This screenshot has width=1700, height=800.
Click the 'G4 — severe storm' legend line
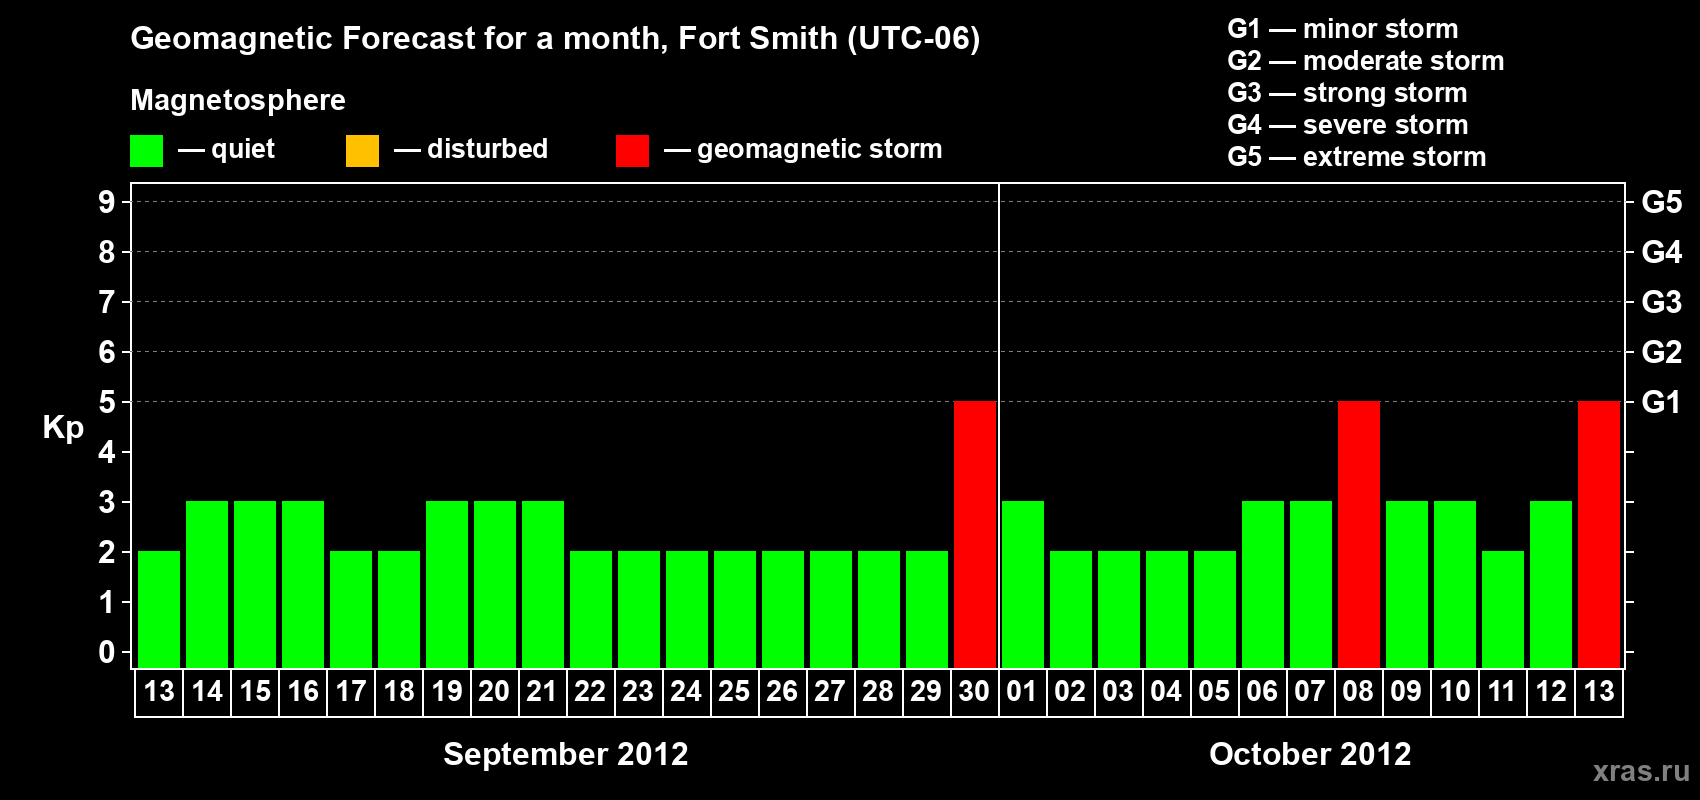pyautogui.click(x=1347, y=125)
